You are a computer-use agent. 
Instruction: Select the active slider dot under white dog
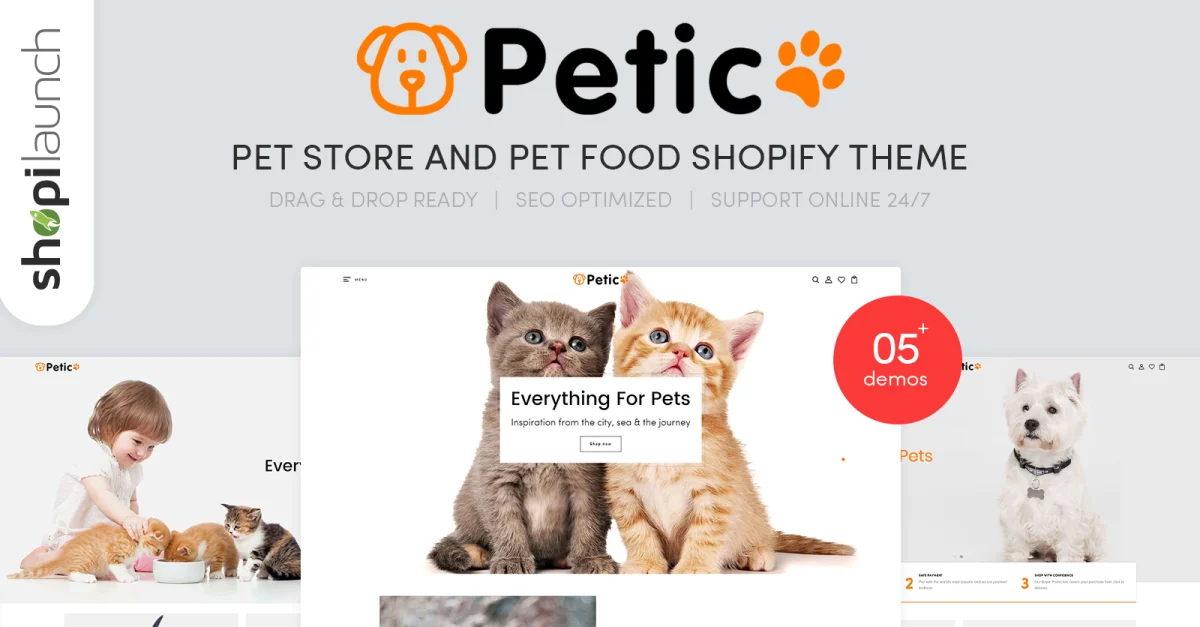[961, 556]
